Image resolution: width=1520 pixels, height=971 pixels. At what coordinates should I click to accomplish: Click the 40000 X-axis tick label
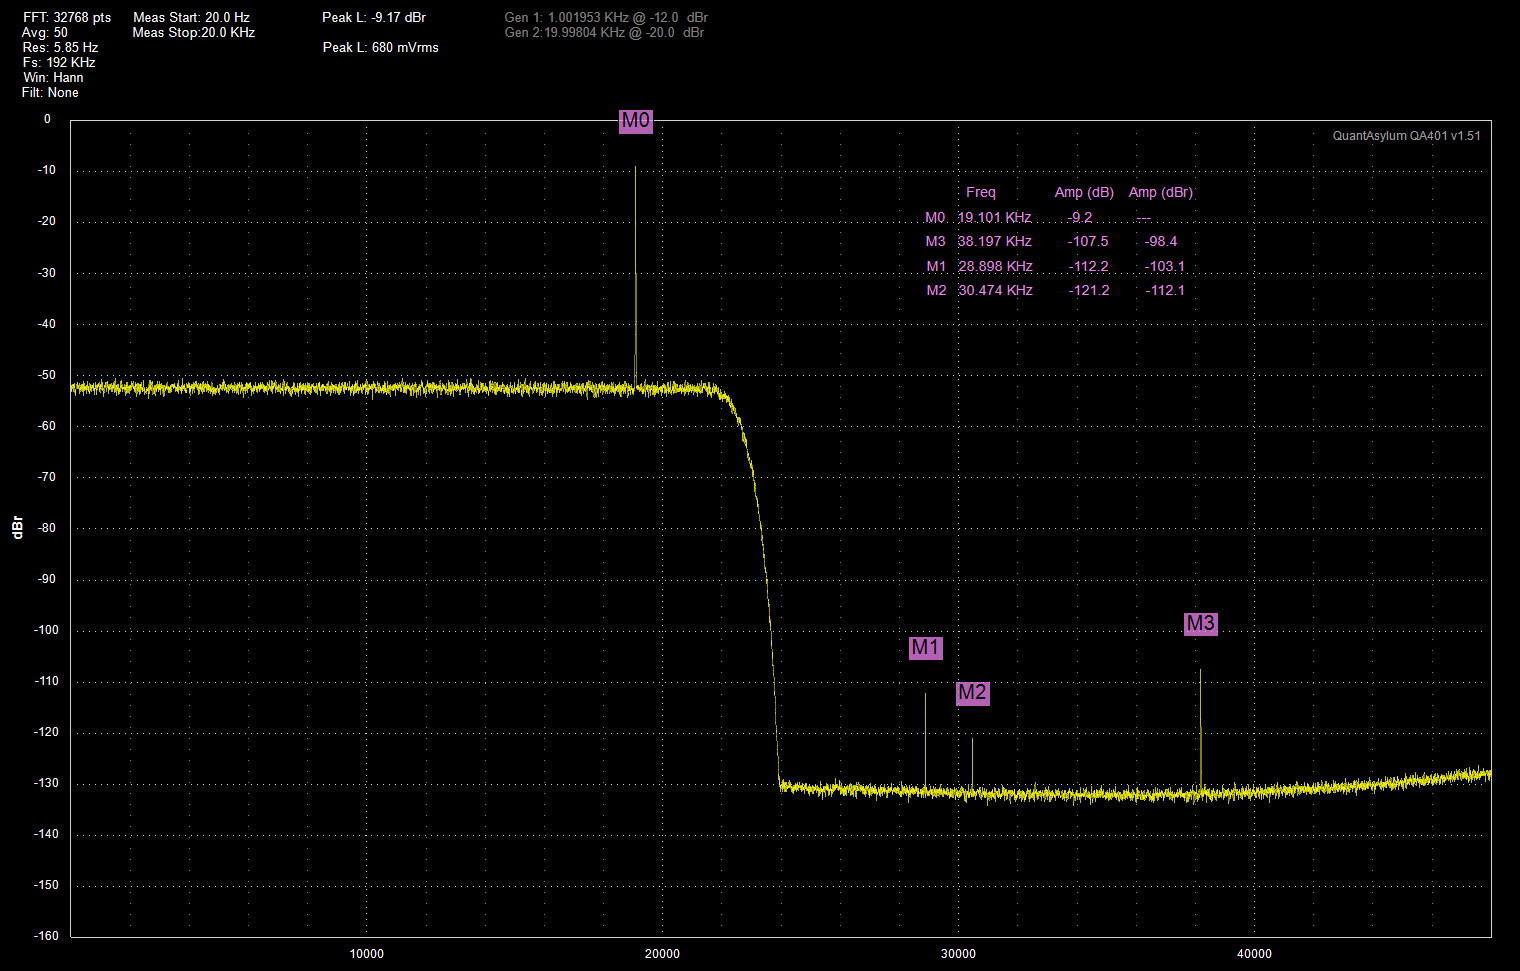coord(1254,954)
